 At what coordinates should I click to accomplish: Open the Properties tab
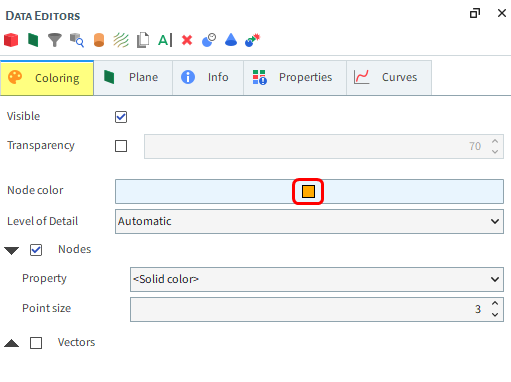point(295,78)
